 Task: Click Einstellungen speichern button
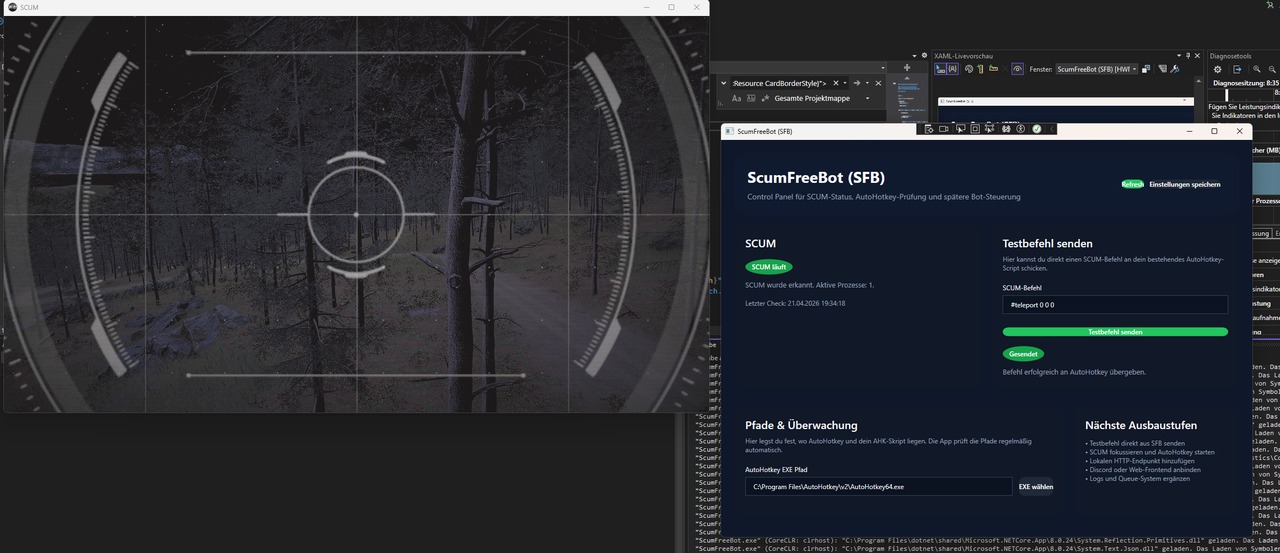tap(1184, 184)
